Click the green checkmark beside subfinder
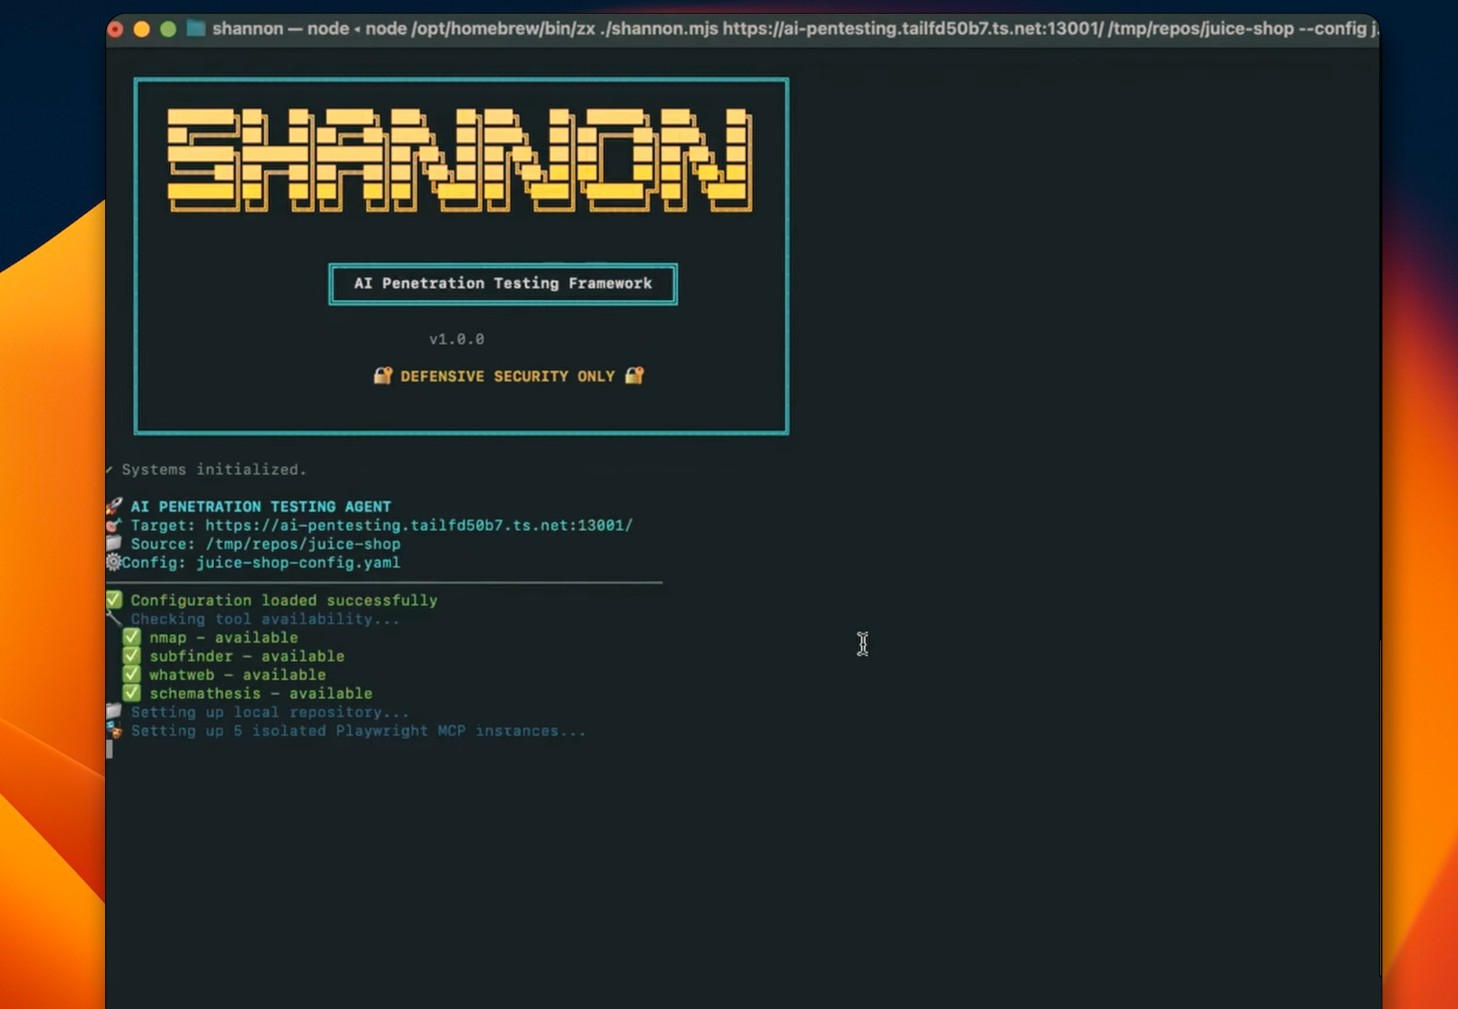The image size is (1458, 1009). 131,656
